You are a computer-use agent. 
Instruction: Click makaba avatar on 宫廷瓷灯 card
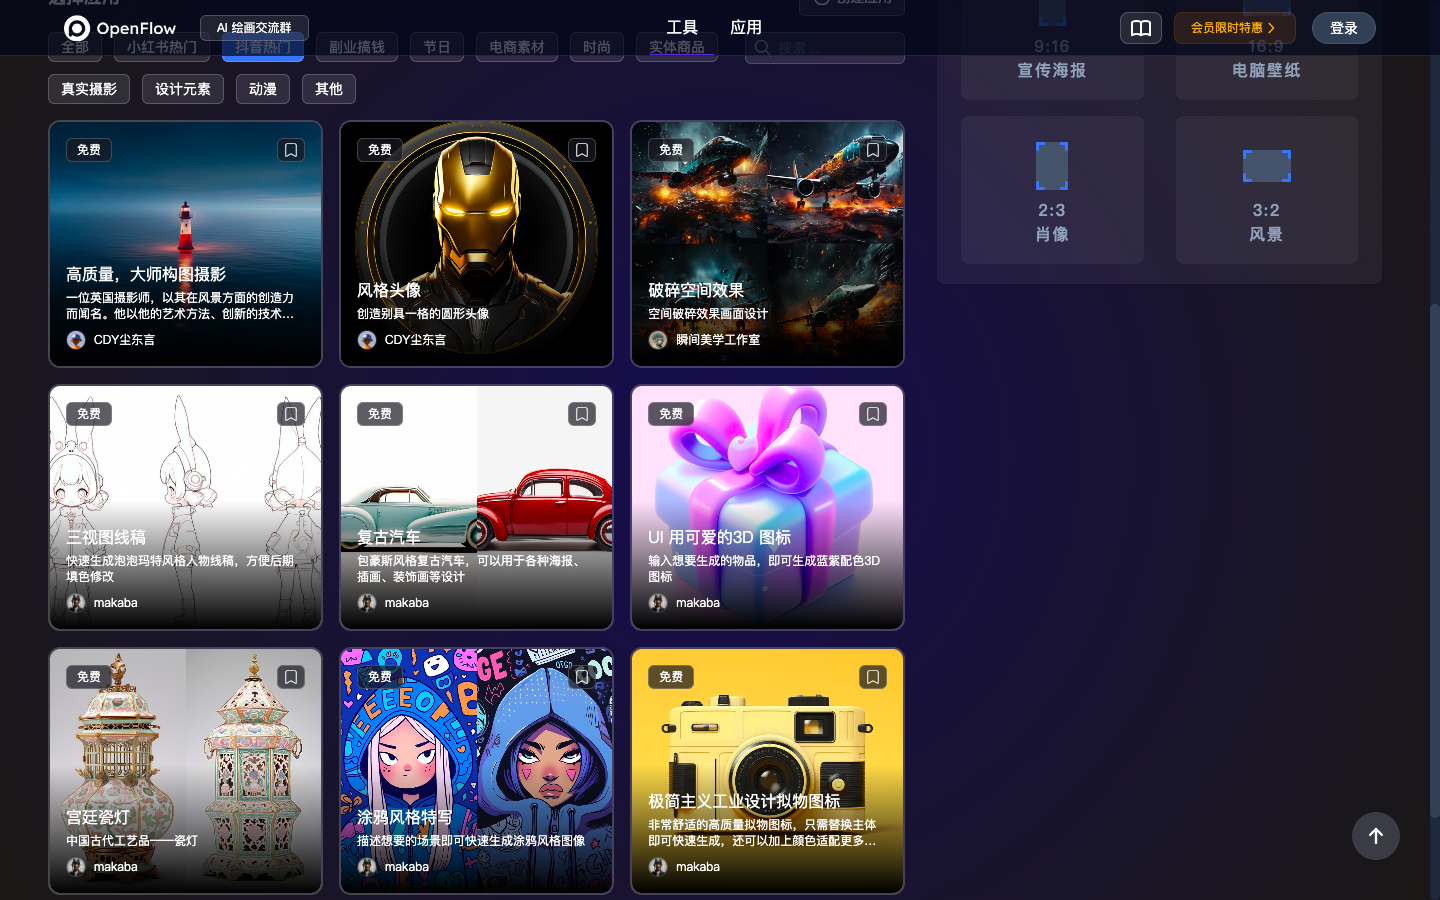click(x=76, y=867)
